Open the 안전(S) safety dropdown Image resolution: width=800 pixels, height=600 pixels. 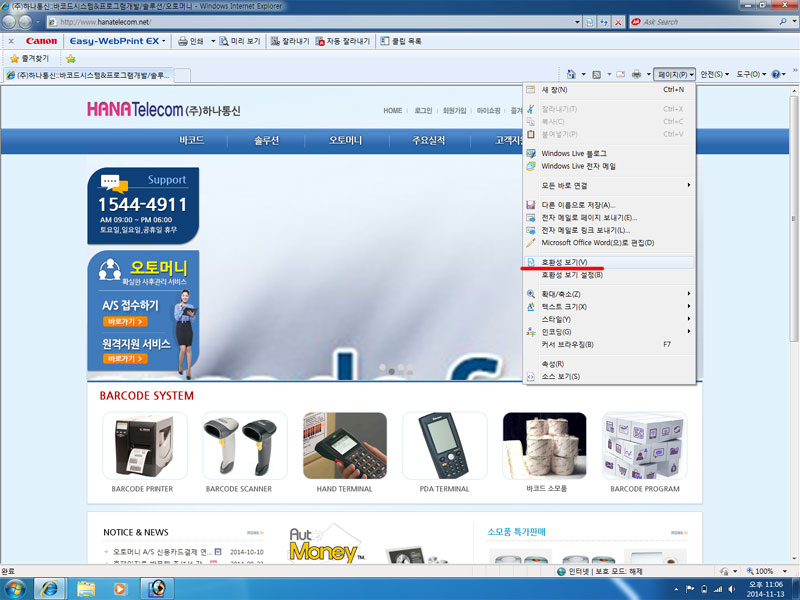[714, 74]
